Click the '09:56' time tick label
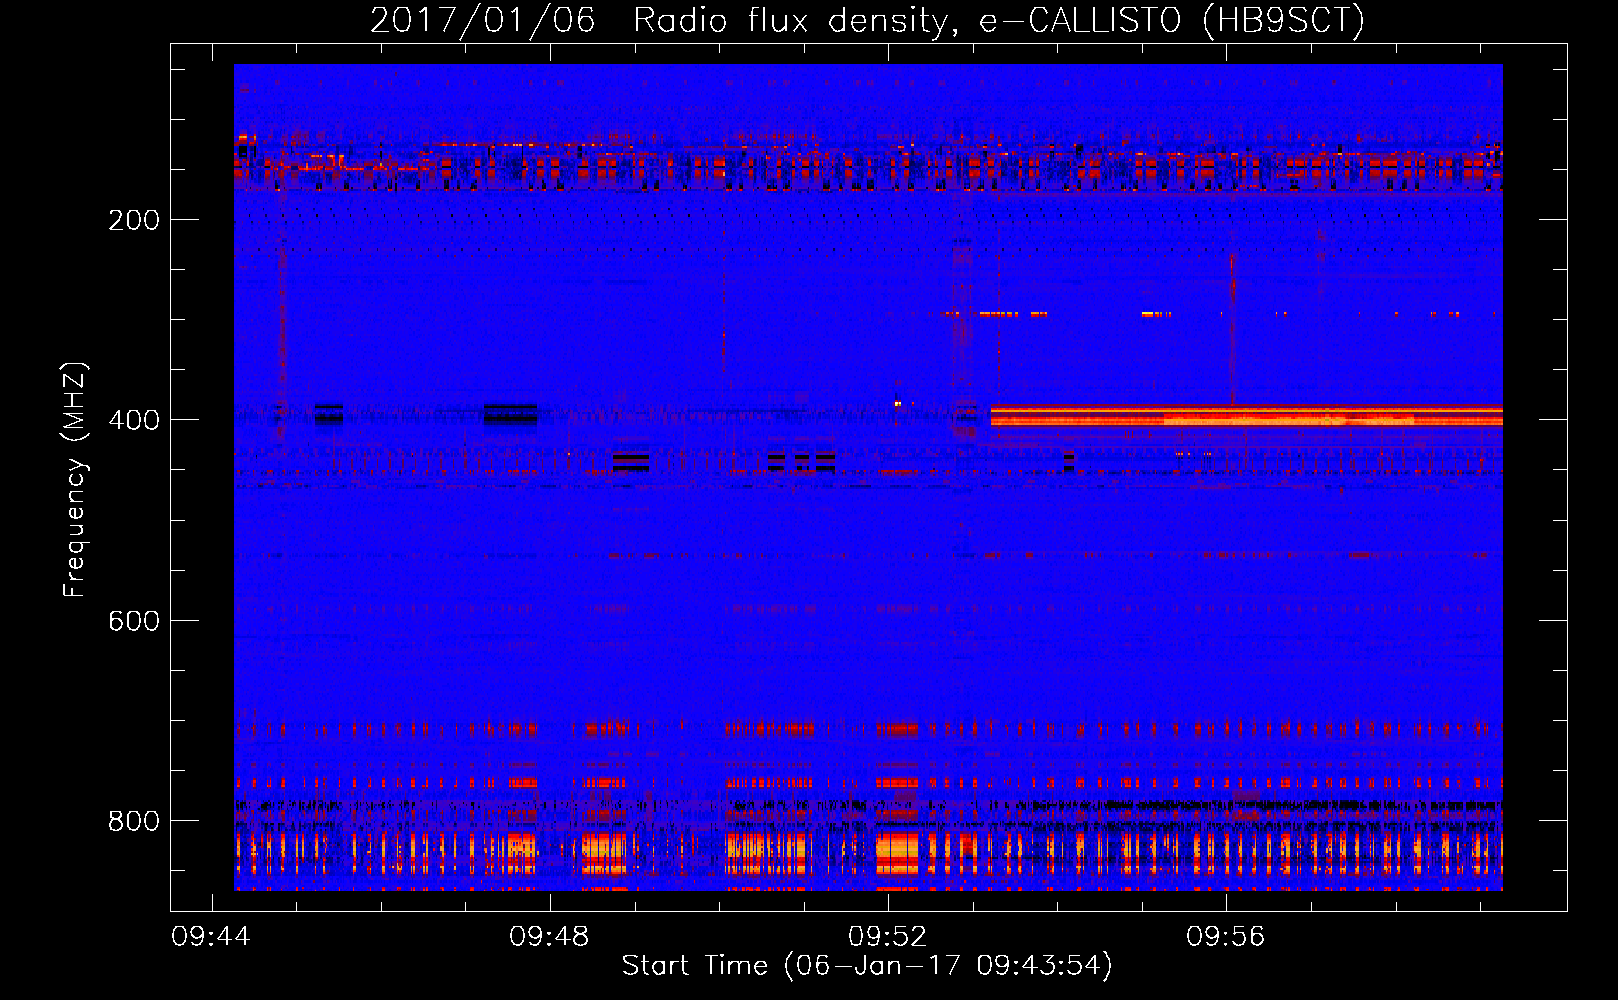This screenshot has height=1000, width=1618. point(1226,937)
